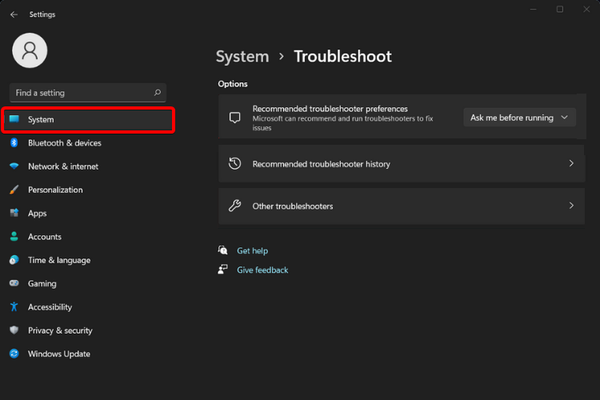
Task: Click the user profile avatar
Action: click(x=30, y=51)
